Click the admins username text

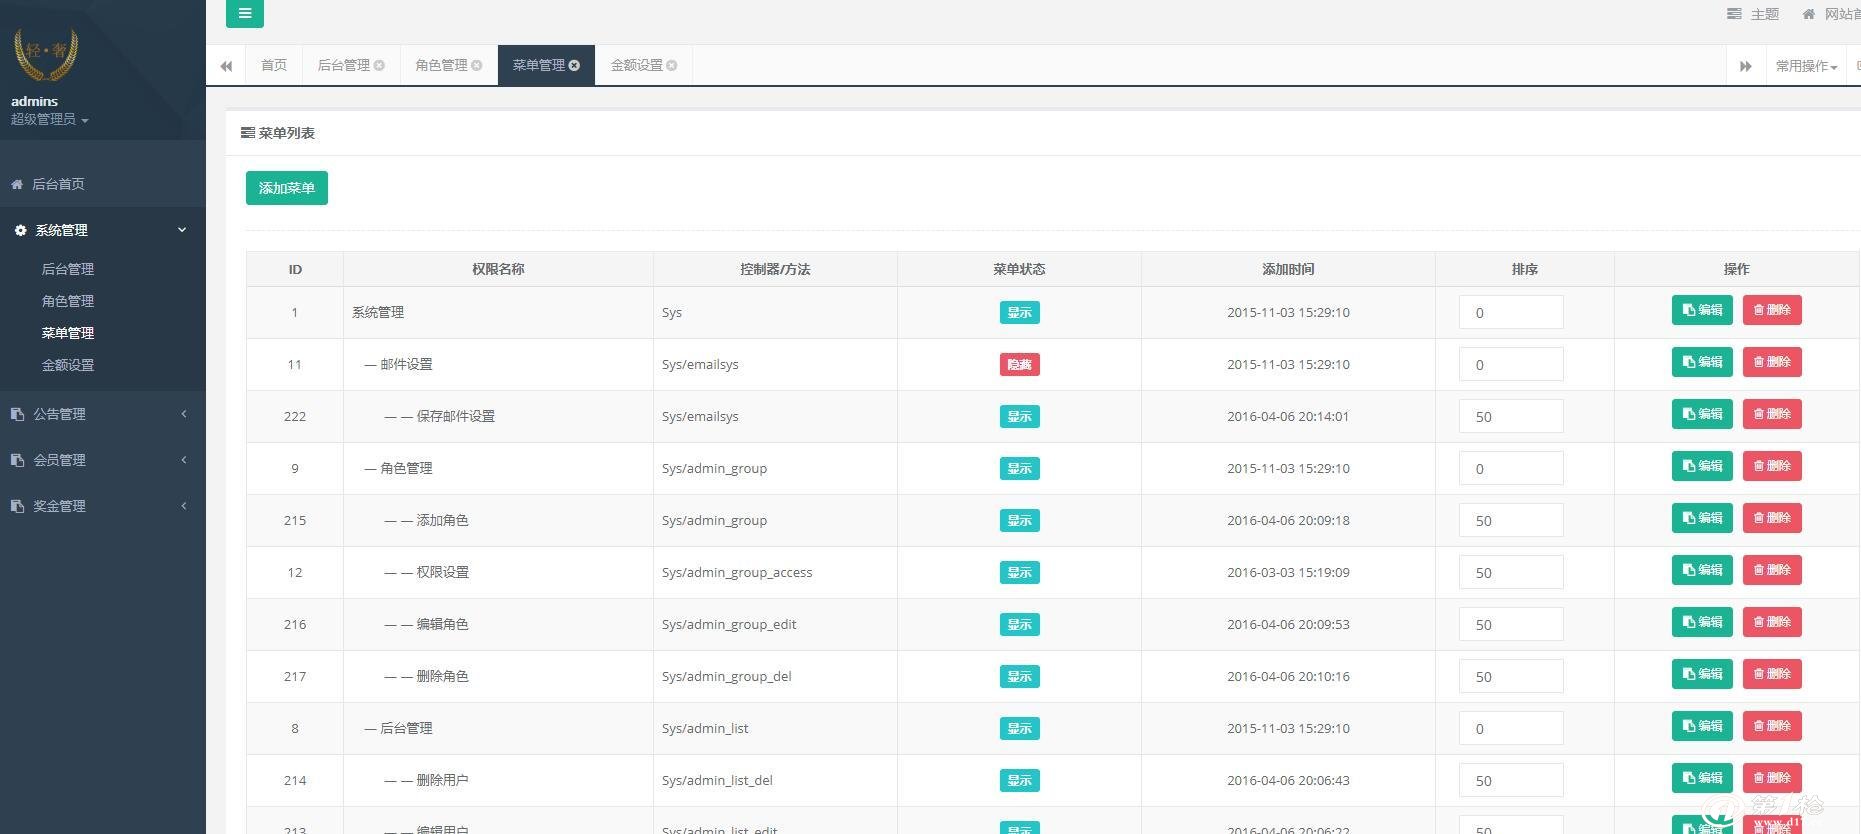pyautogui.click(x=35, y=101)
